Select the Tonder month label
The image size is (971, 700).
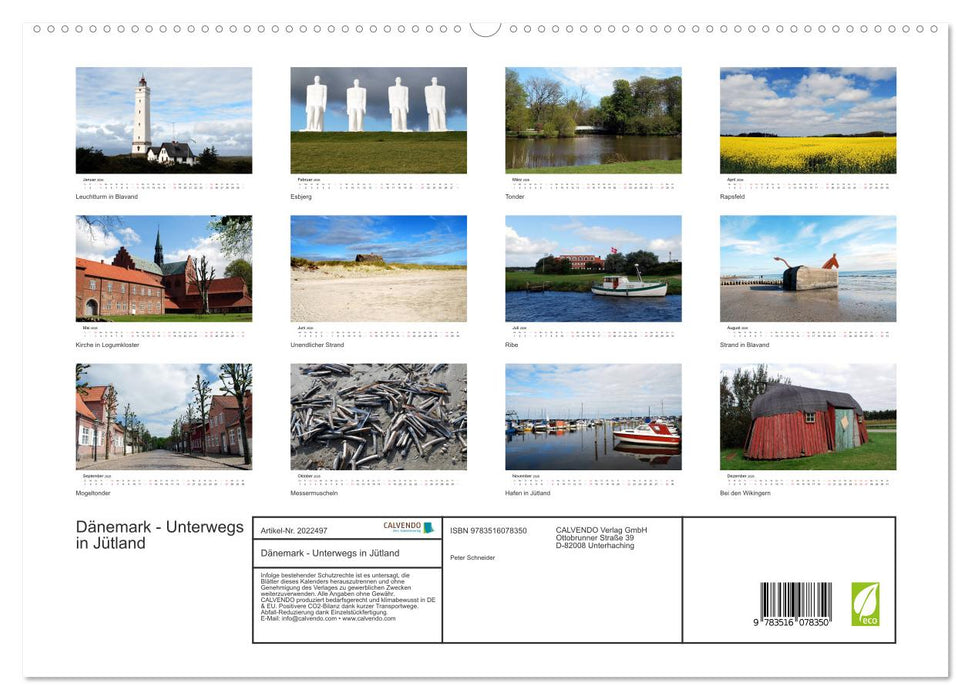515,196
